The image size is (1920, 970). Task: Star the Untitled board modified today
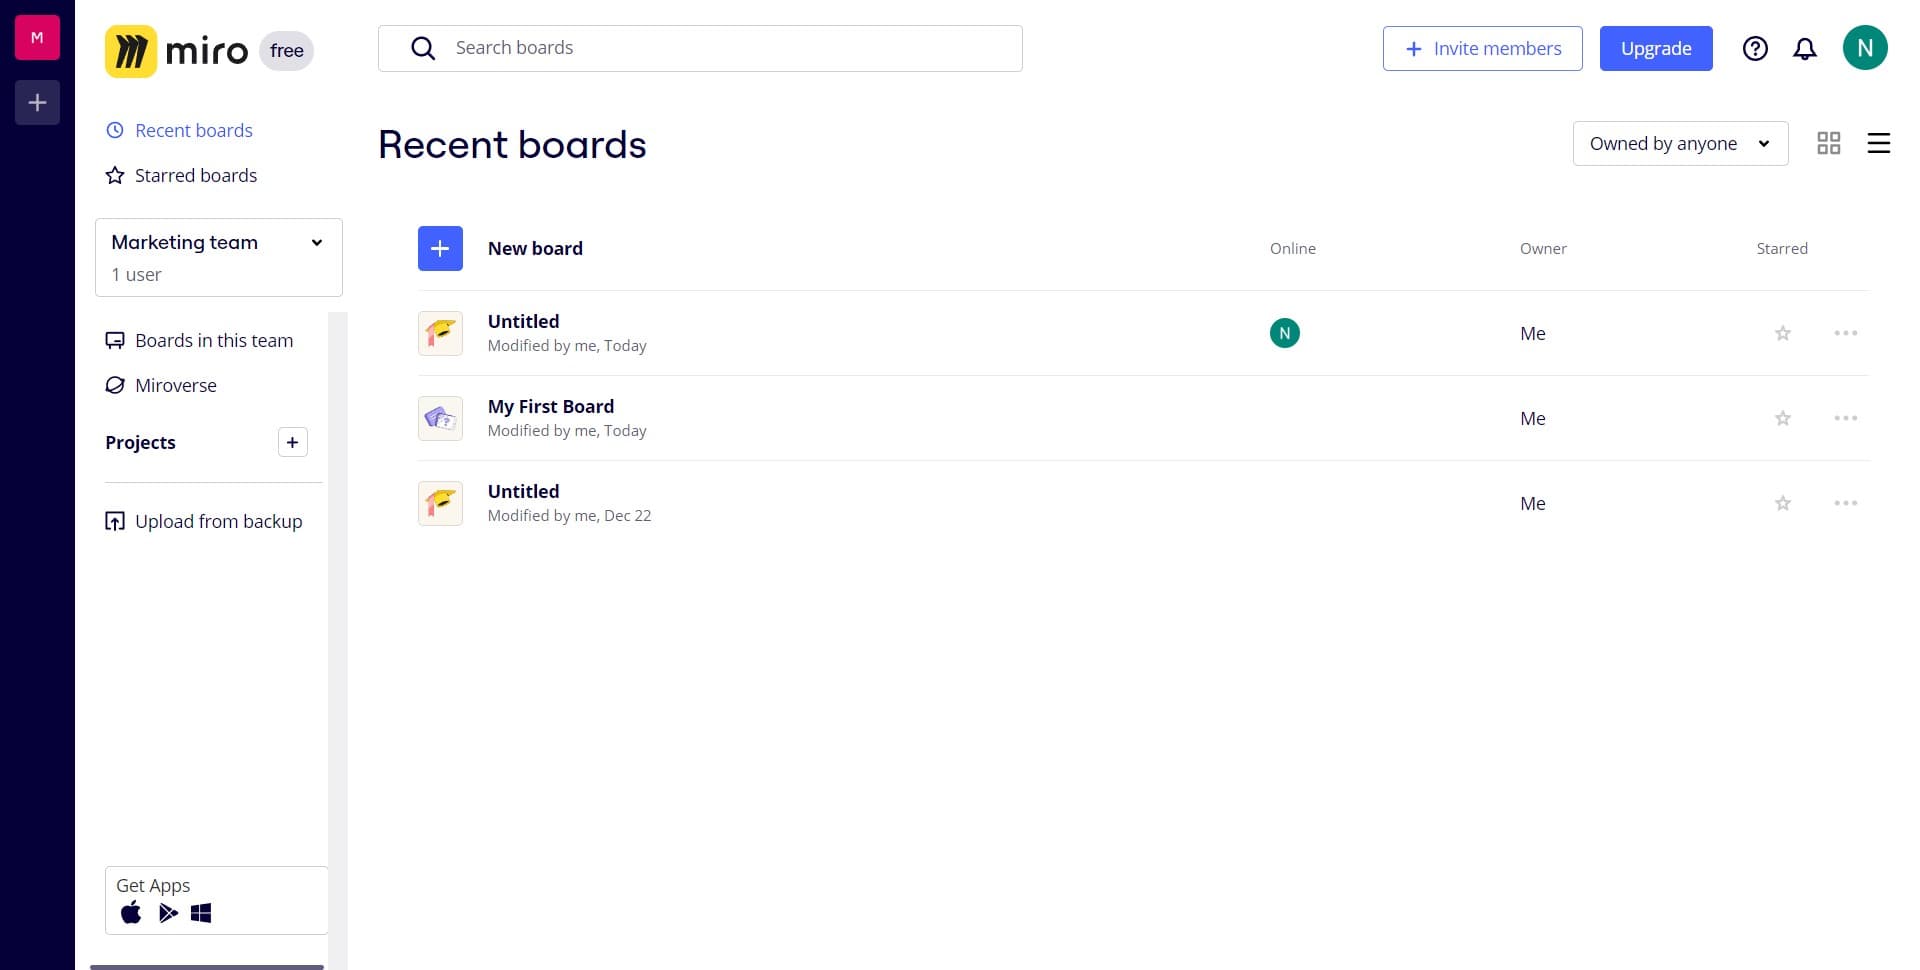(1781, 333)
